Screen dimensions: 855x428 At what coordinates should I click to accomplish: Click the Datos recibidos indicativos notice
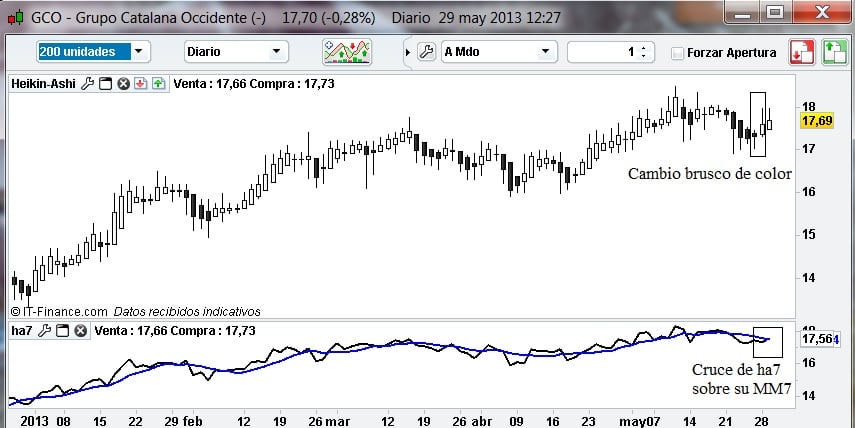[x=187, y=312]
